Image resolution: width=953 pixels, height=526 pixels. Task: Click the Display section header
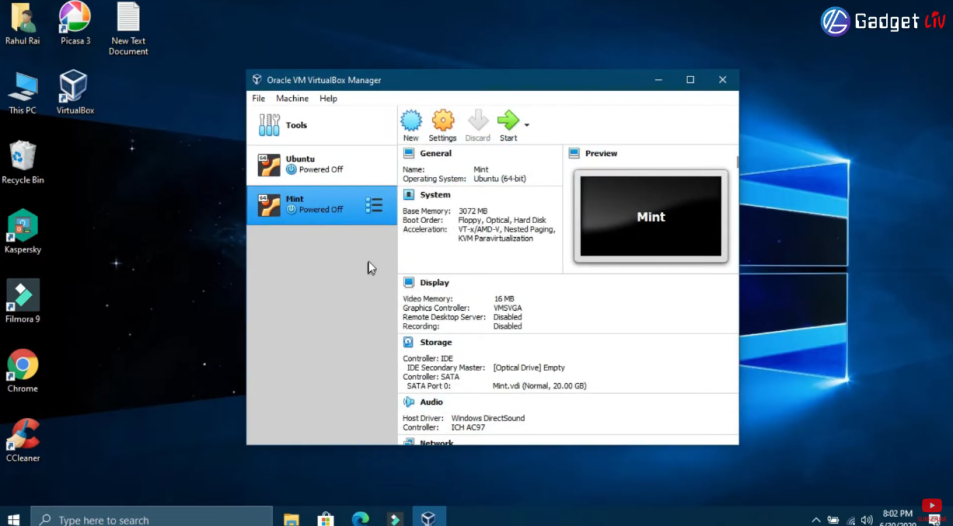tap(435, 283)
